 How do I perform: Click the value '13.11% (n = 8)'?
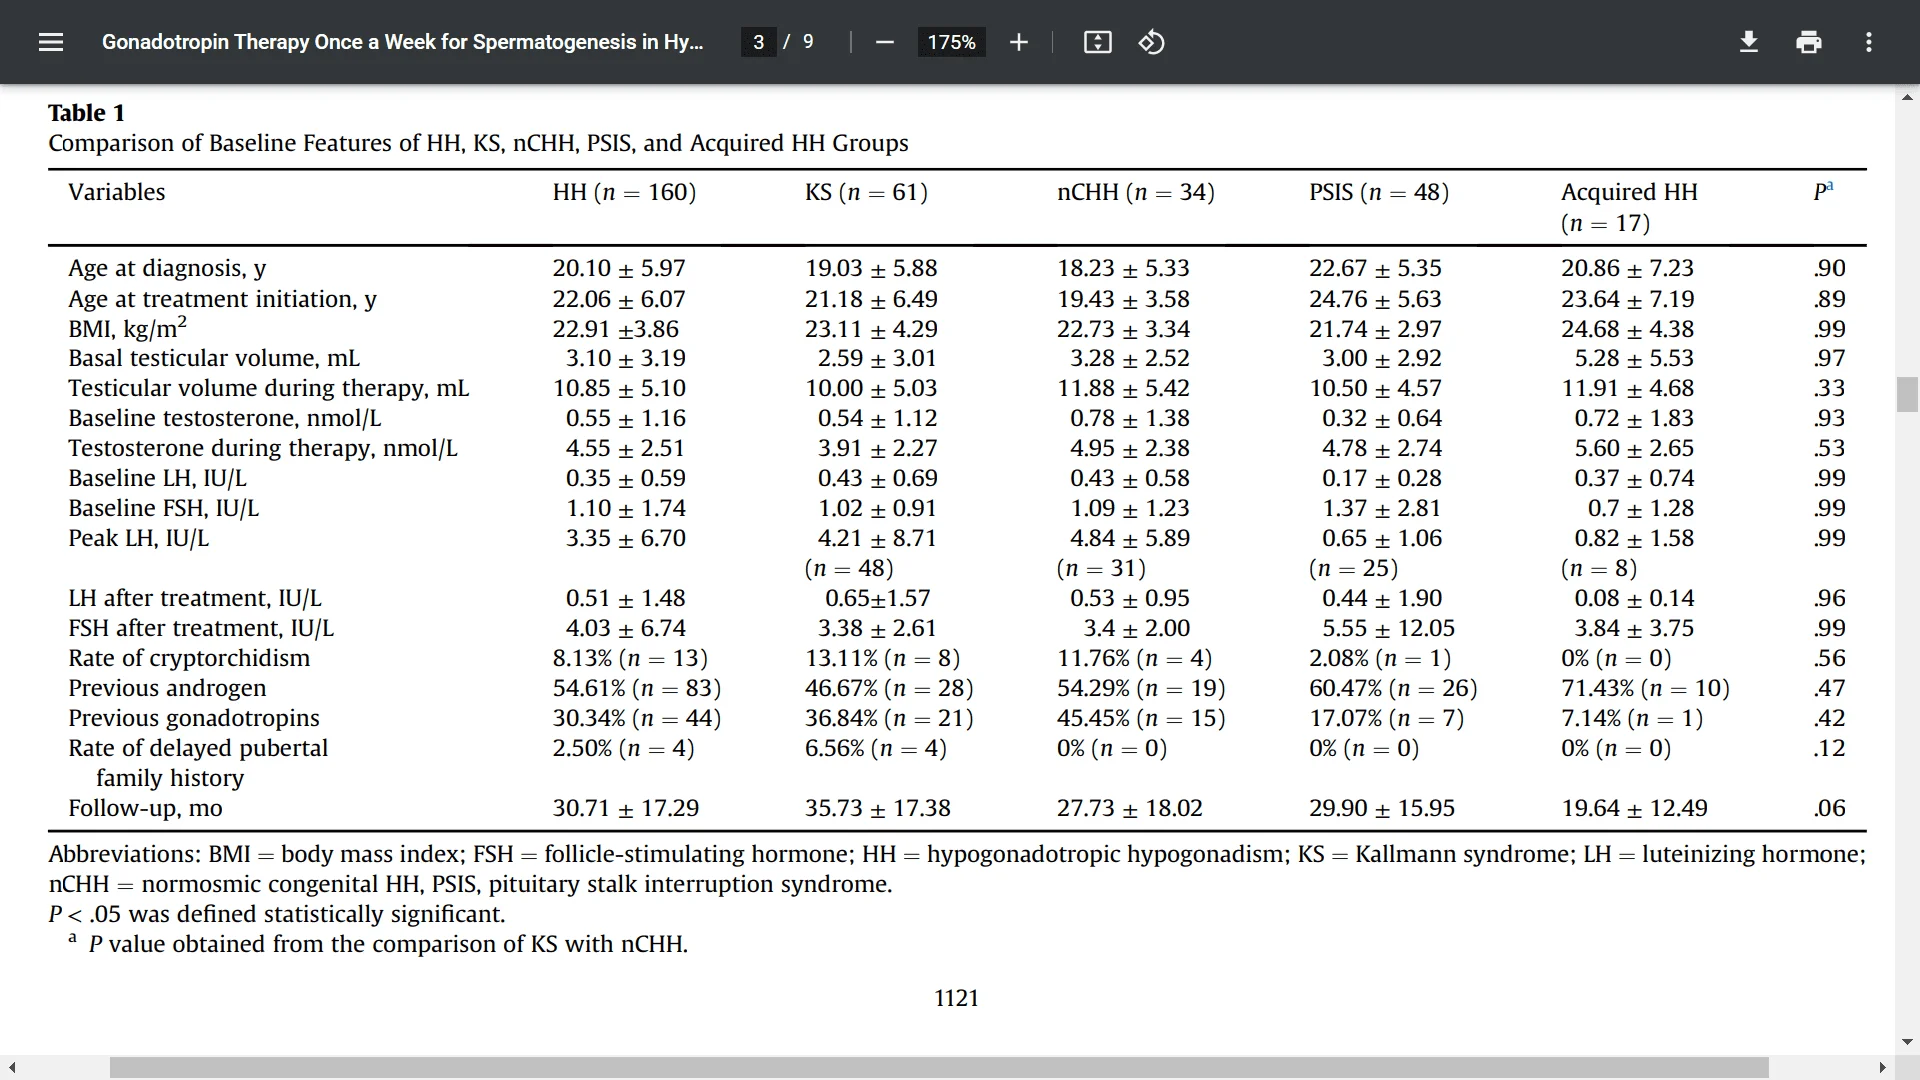point(883,658)
